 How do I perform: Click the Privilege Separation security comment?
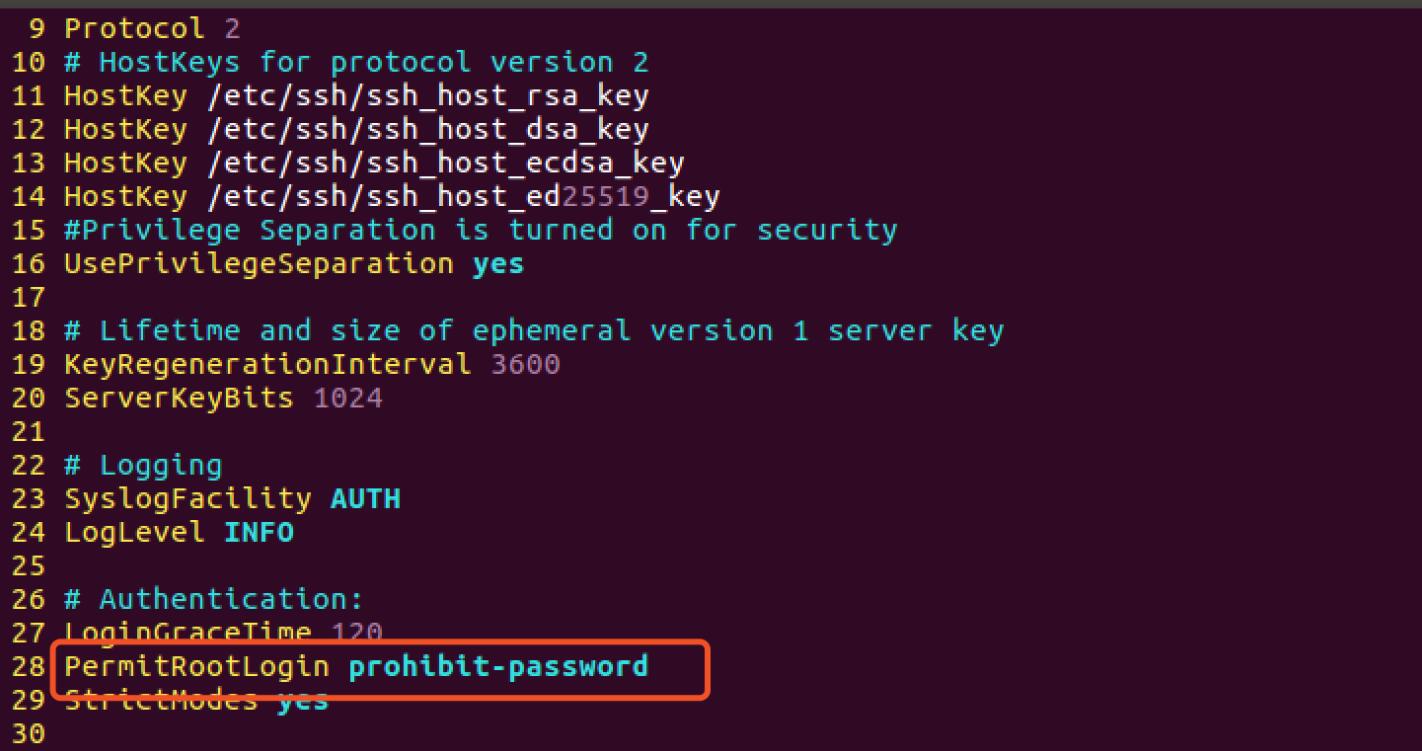[480, 230]
